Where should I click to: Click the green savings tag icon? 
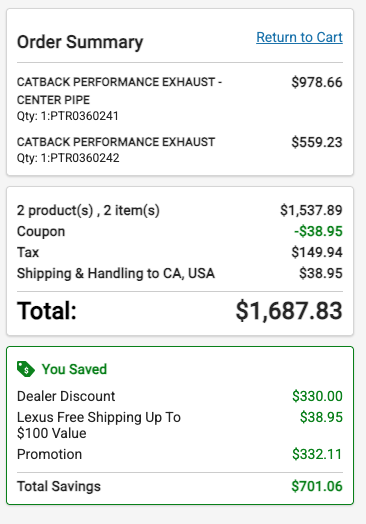click(x=26, y=369)
